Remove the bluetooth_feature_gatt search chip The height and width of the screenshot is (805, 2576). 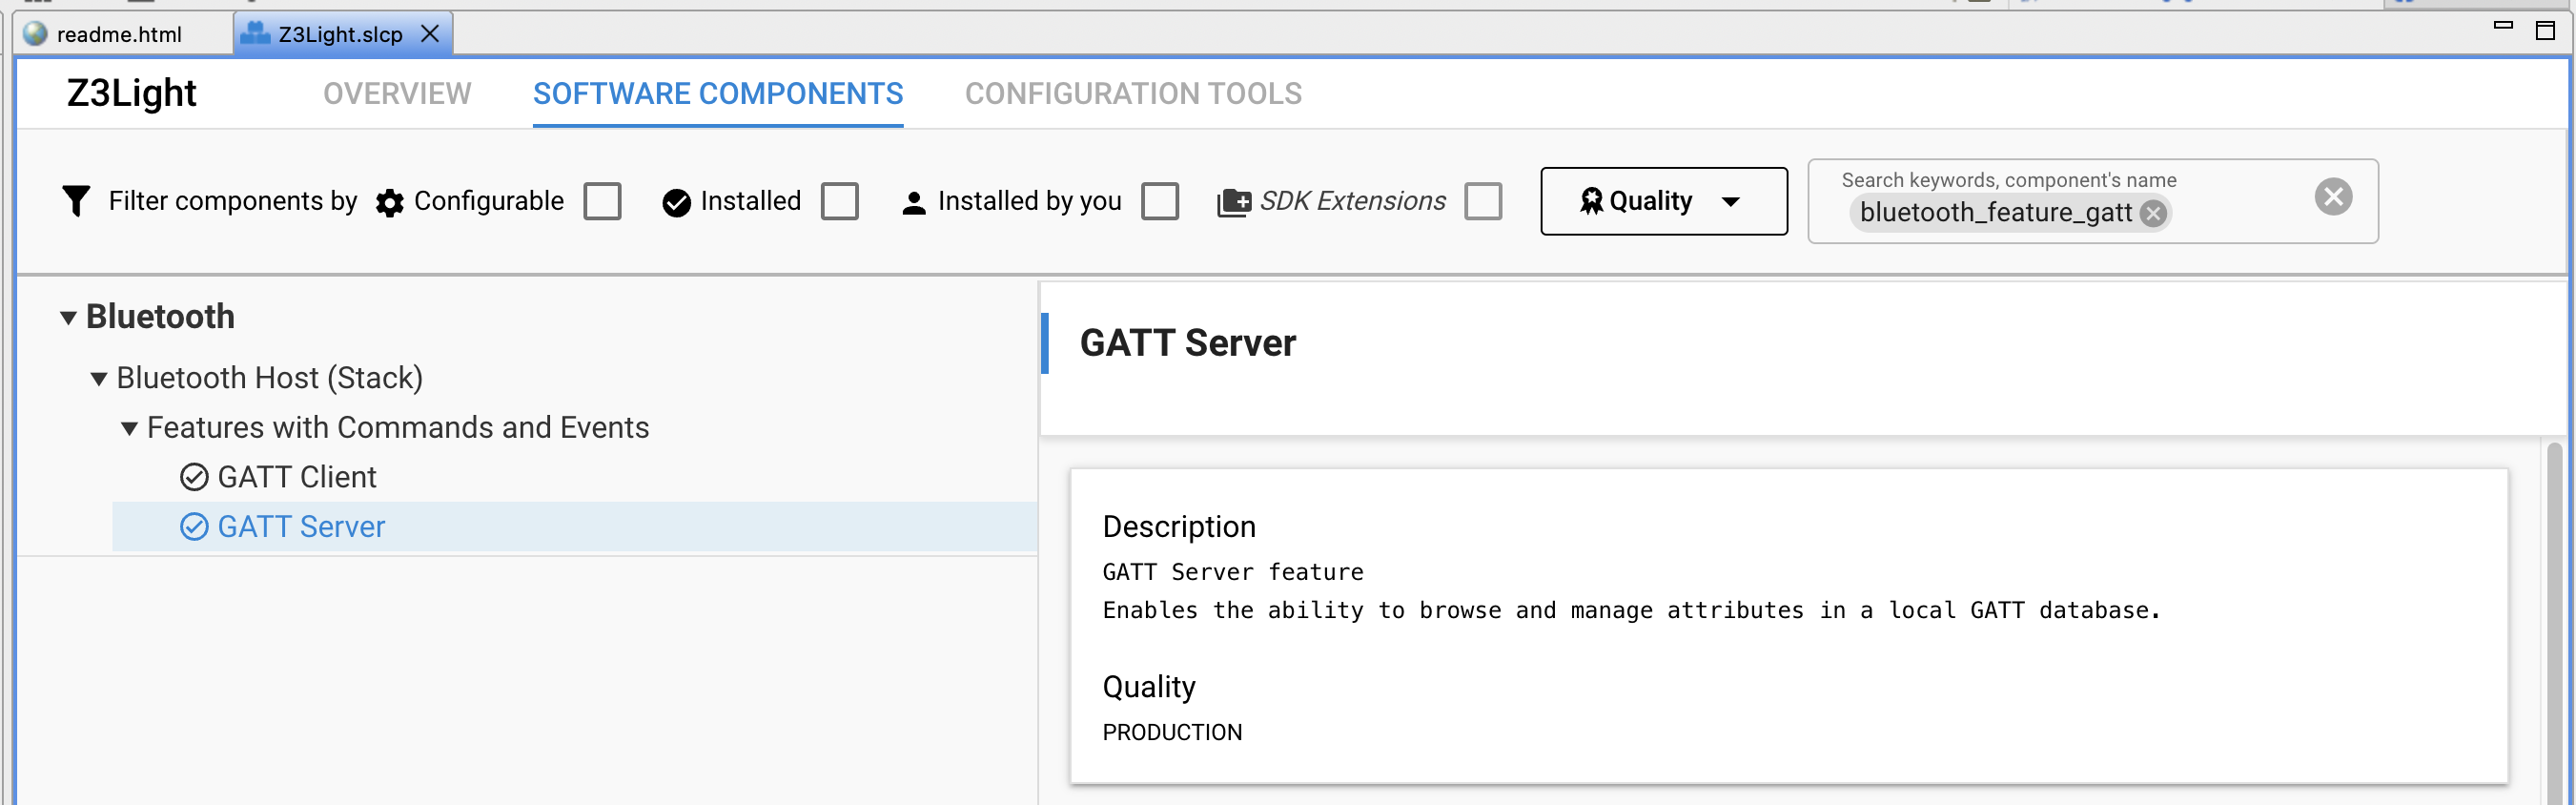2154,213
